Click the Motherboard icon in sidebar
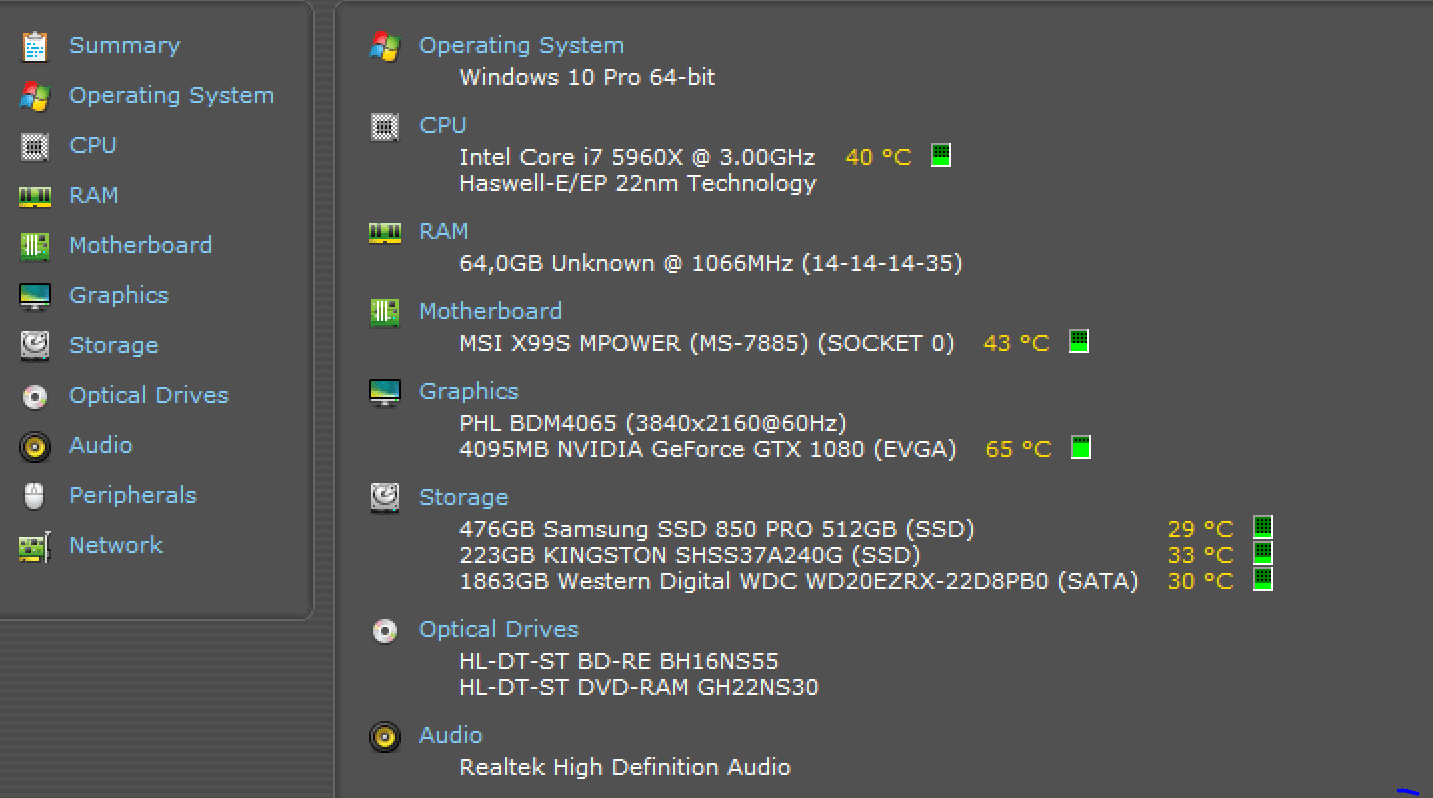Viewport: 1433px width, 798px height. pyautogui.click(x=35, y=246)
